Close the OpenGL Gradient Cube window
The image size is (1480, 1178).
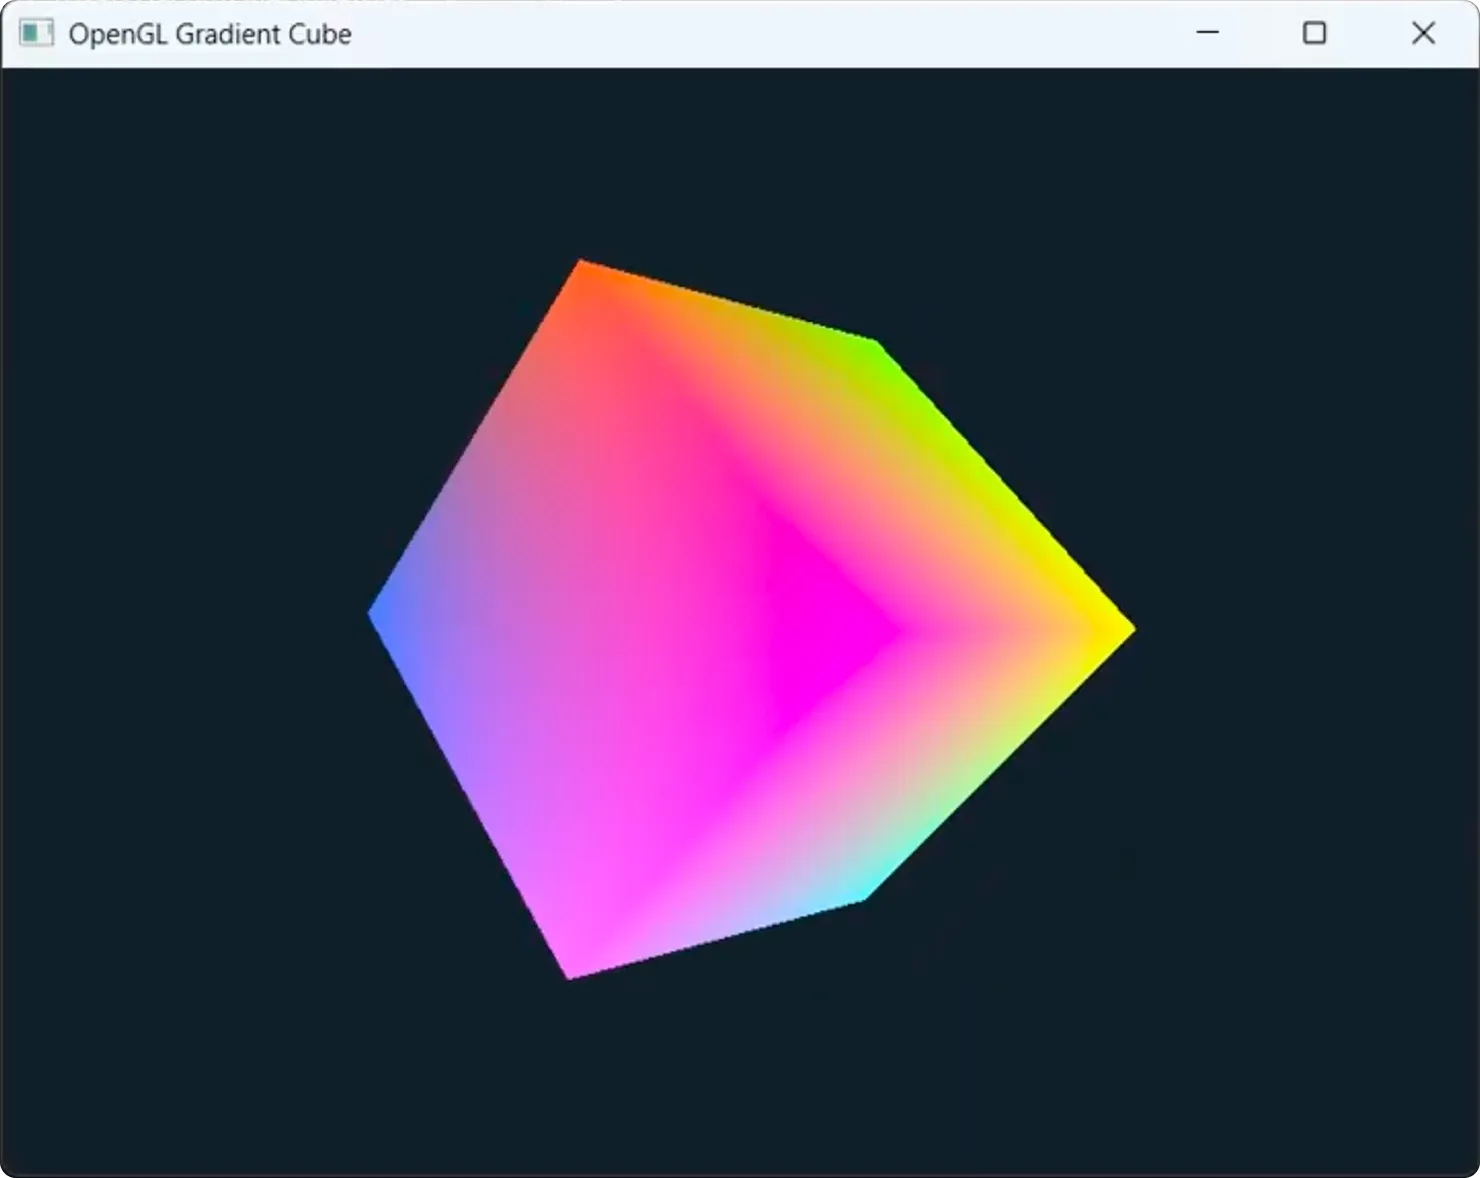pyautogui.click(x=1422, y=33)
